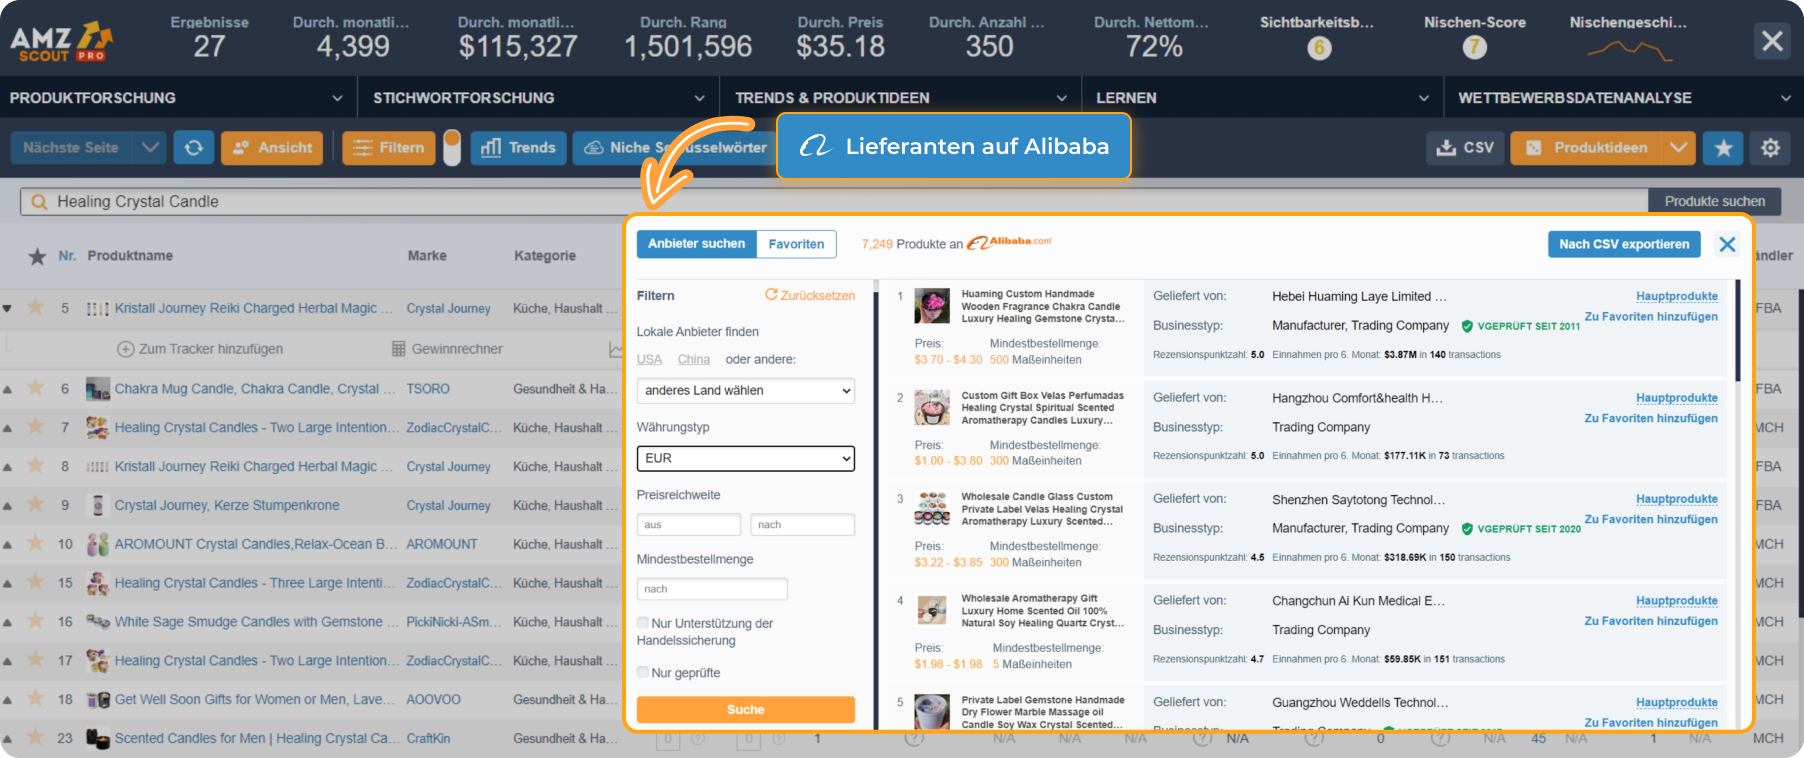Viewport: 1804px width, 758px height.
Task: Click the supplier list vertical scrollbar
Action: [1738, 330]
